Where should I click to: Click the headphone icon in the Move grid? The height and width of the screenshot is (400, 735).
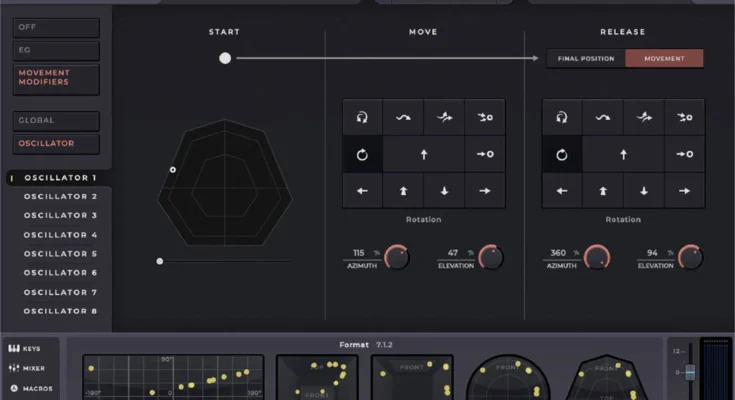(362, 118)
